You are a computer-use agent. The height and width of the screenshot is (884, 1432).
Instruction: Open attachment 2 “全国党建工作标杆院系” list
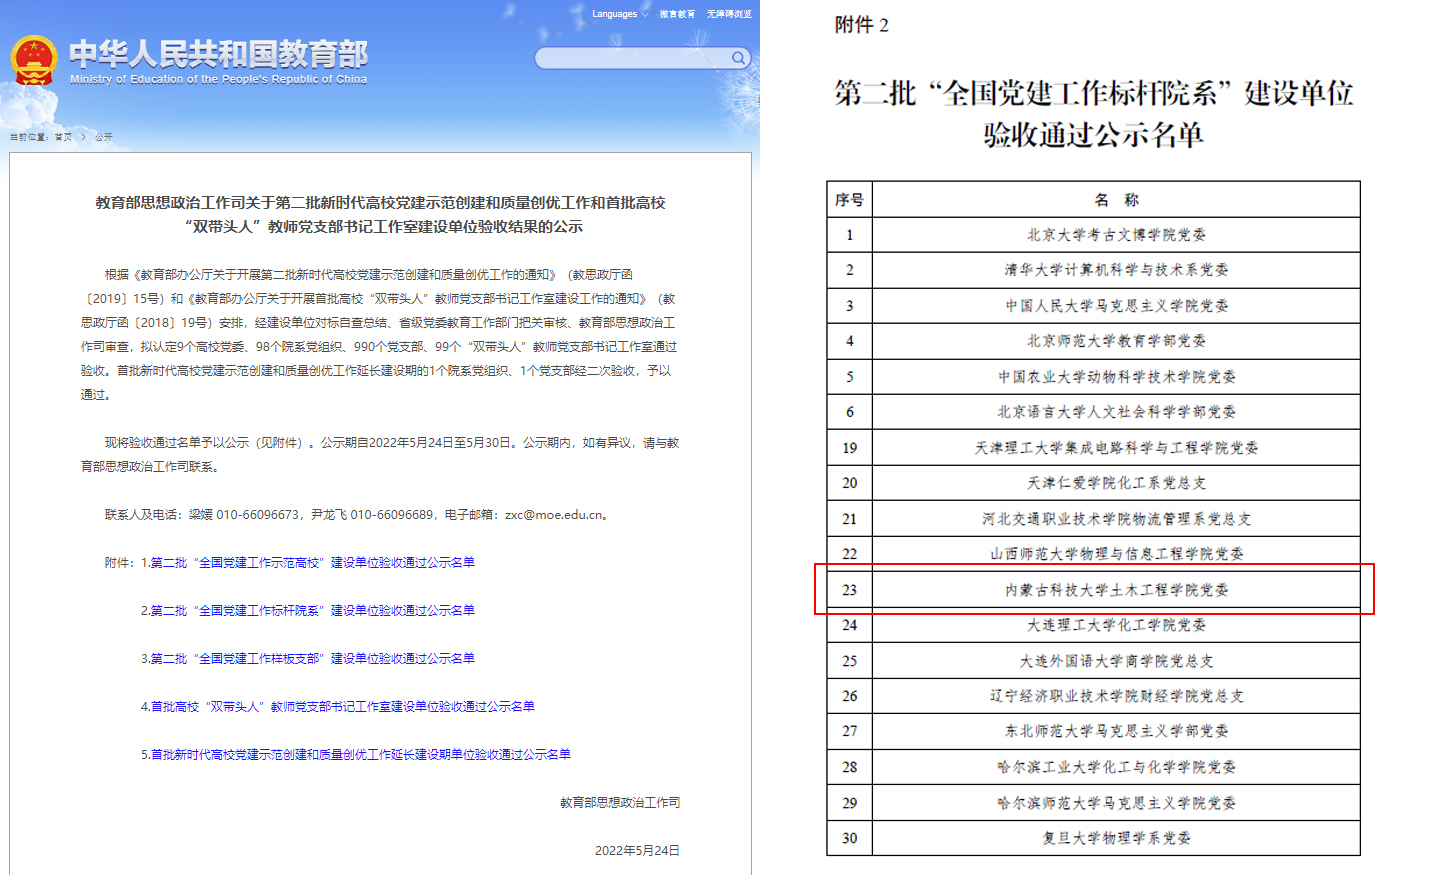coord(312,611)
